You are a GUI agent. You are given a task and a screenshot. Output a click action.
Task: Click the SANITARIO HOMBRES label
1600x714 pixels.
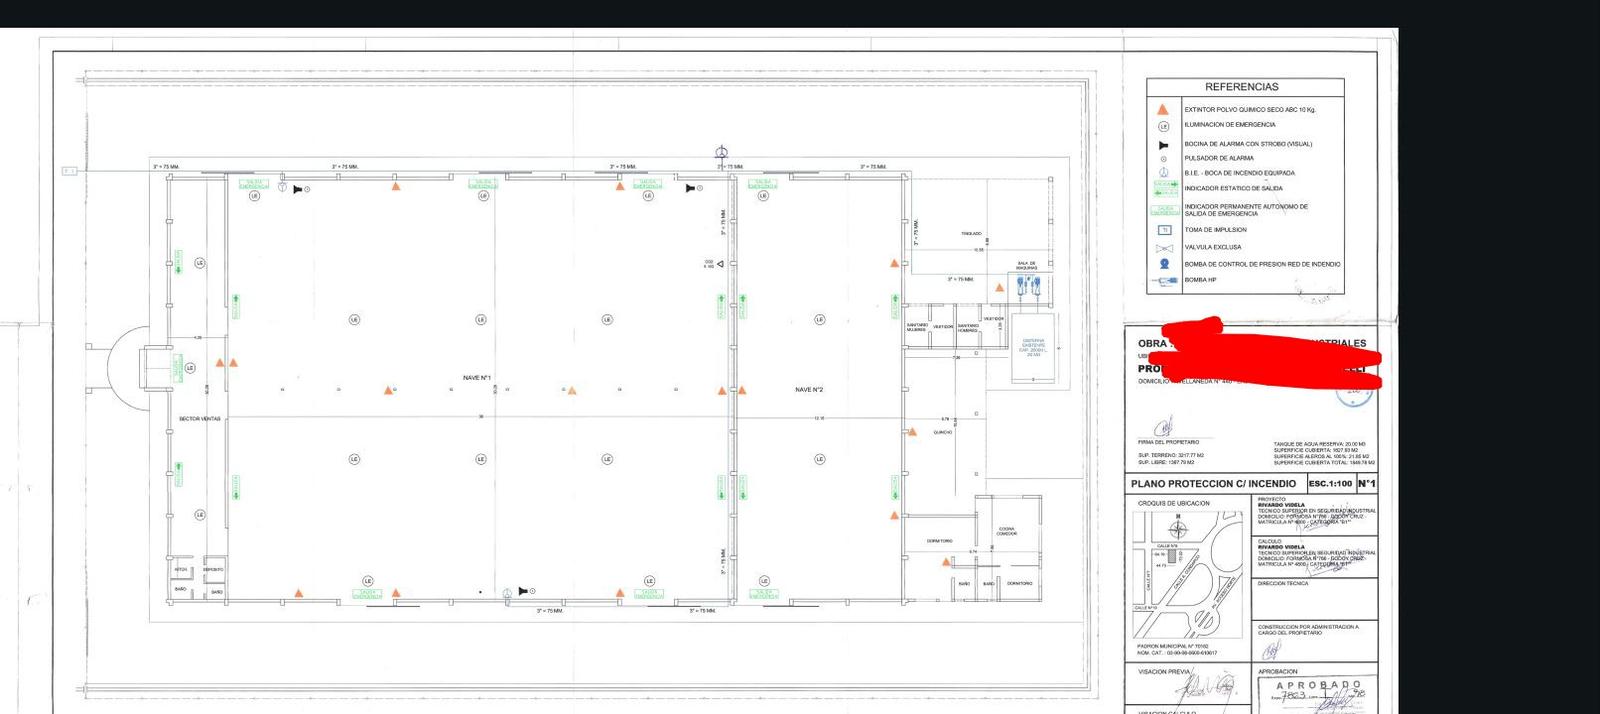click(969, 327)
